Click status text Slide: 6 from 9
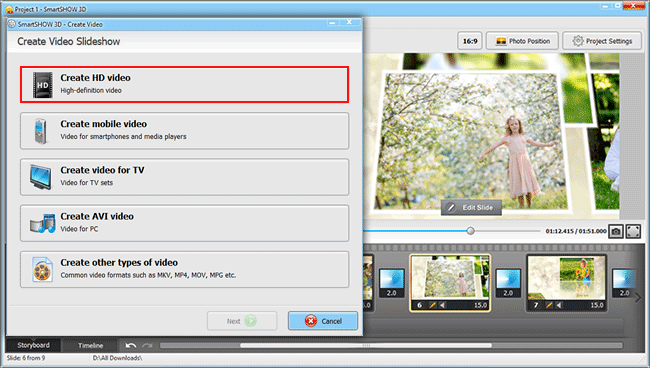The width and height of the screenshot is (650, 368). tap(26, 358)
